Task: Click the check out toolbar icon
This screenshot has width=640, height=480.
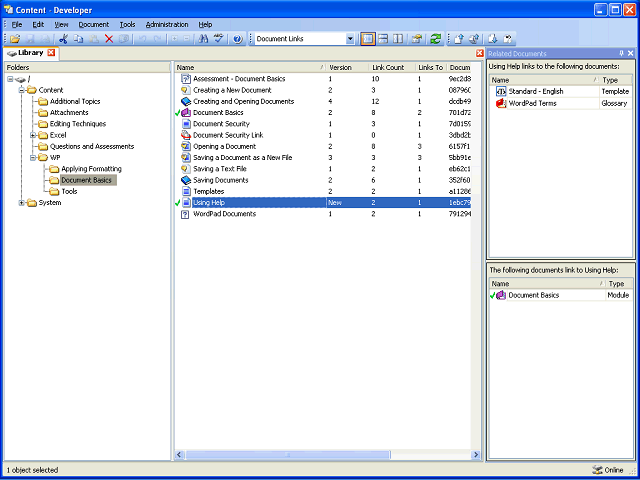Action: tap(474, 39)
